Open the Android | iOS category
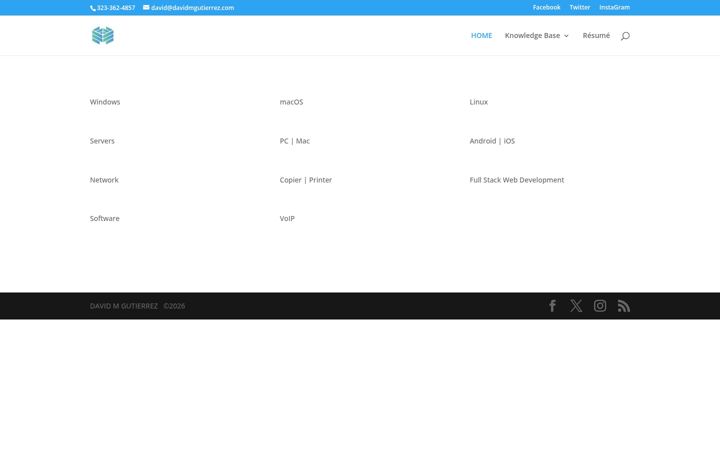 coord(492,141)
